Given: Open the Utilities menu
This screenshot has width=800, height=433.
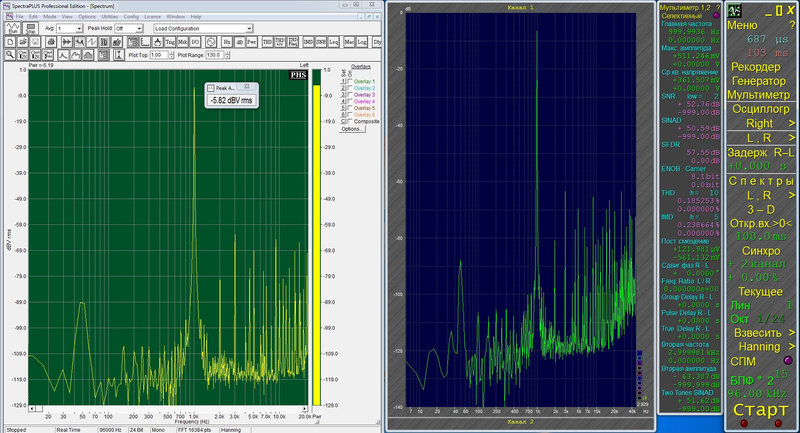Looking at the screenshot, I should (110, 17).
